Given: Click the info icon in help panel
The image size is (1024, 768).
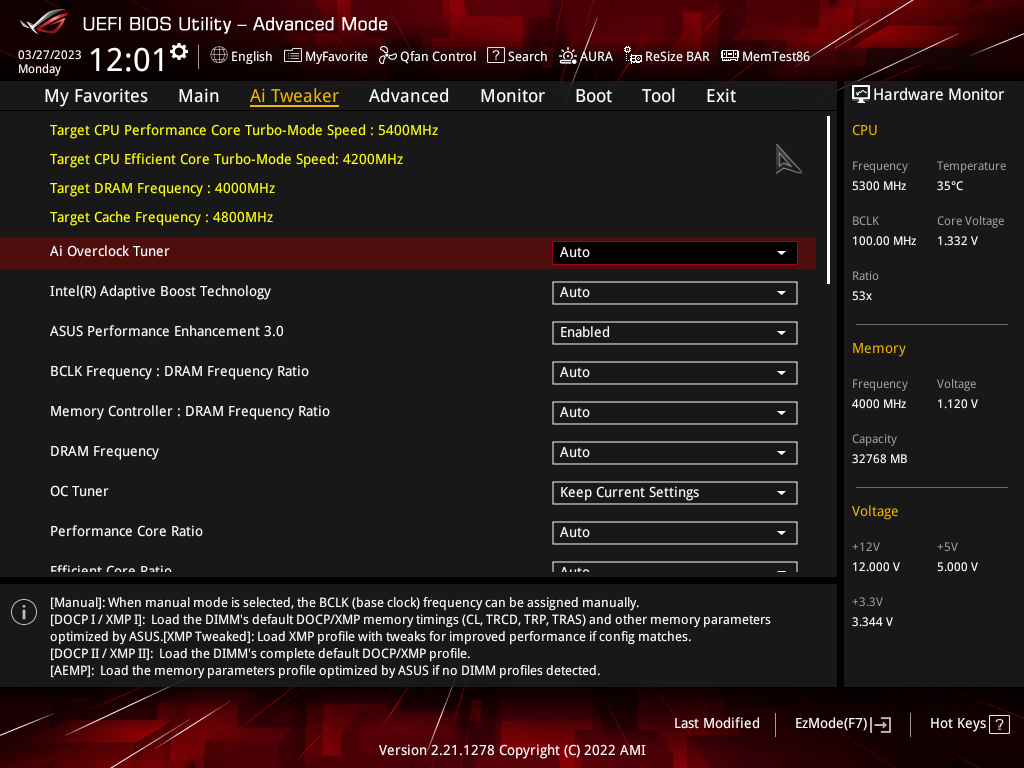Looking at the screenshot, I should click(24, 612).
